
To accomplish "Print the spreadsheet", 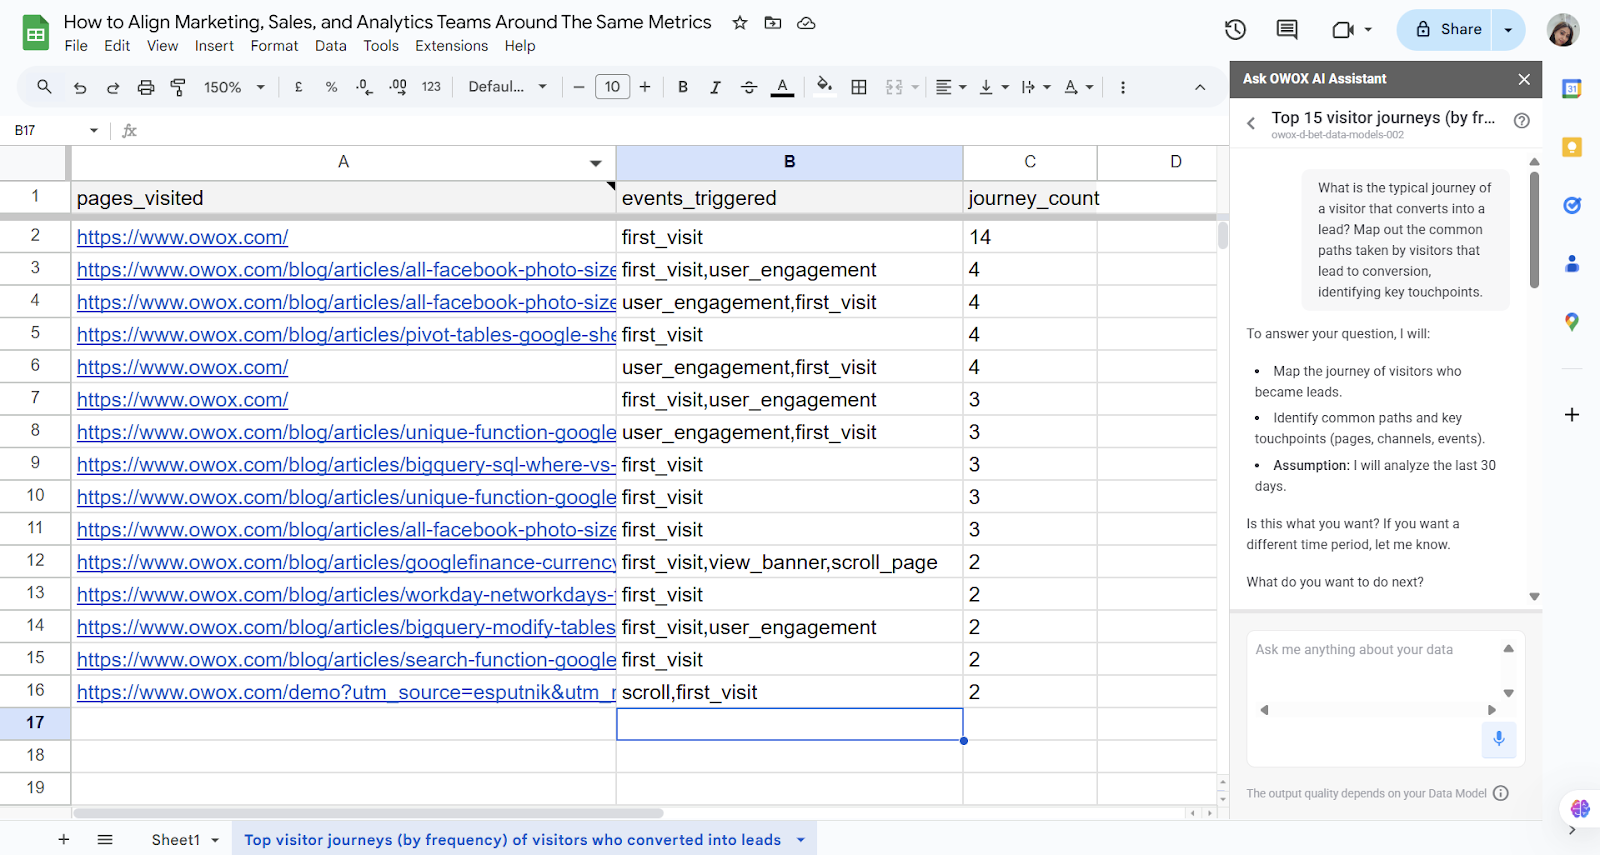I will point(146,87).
